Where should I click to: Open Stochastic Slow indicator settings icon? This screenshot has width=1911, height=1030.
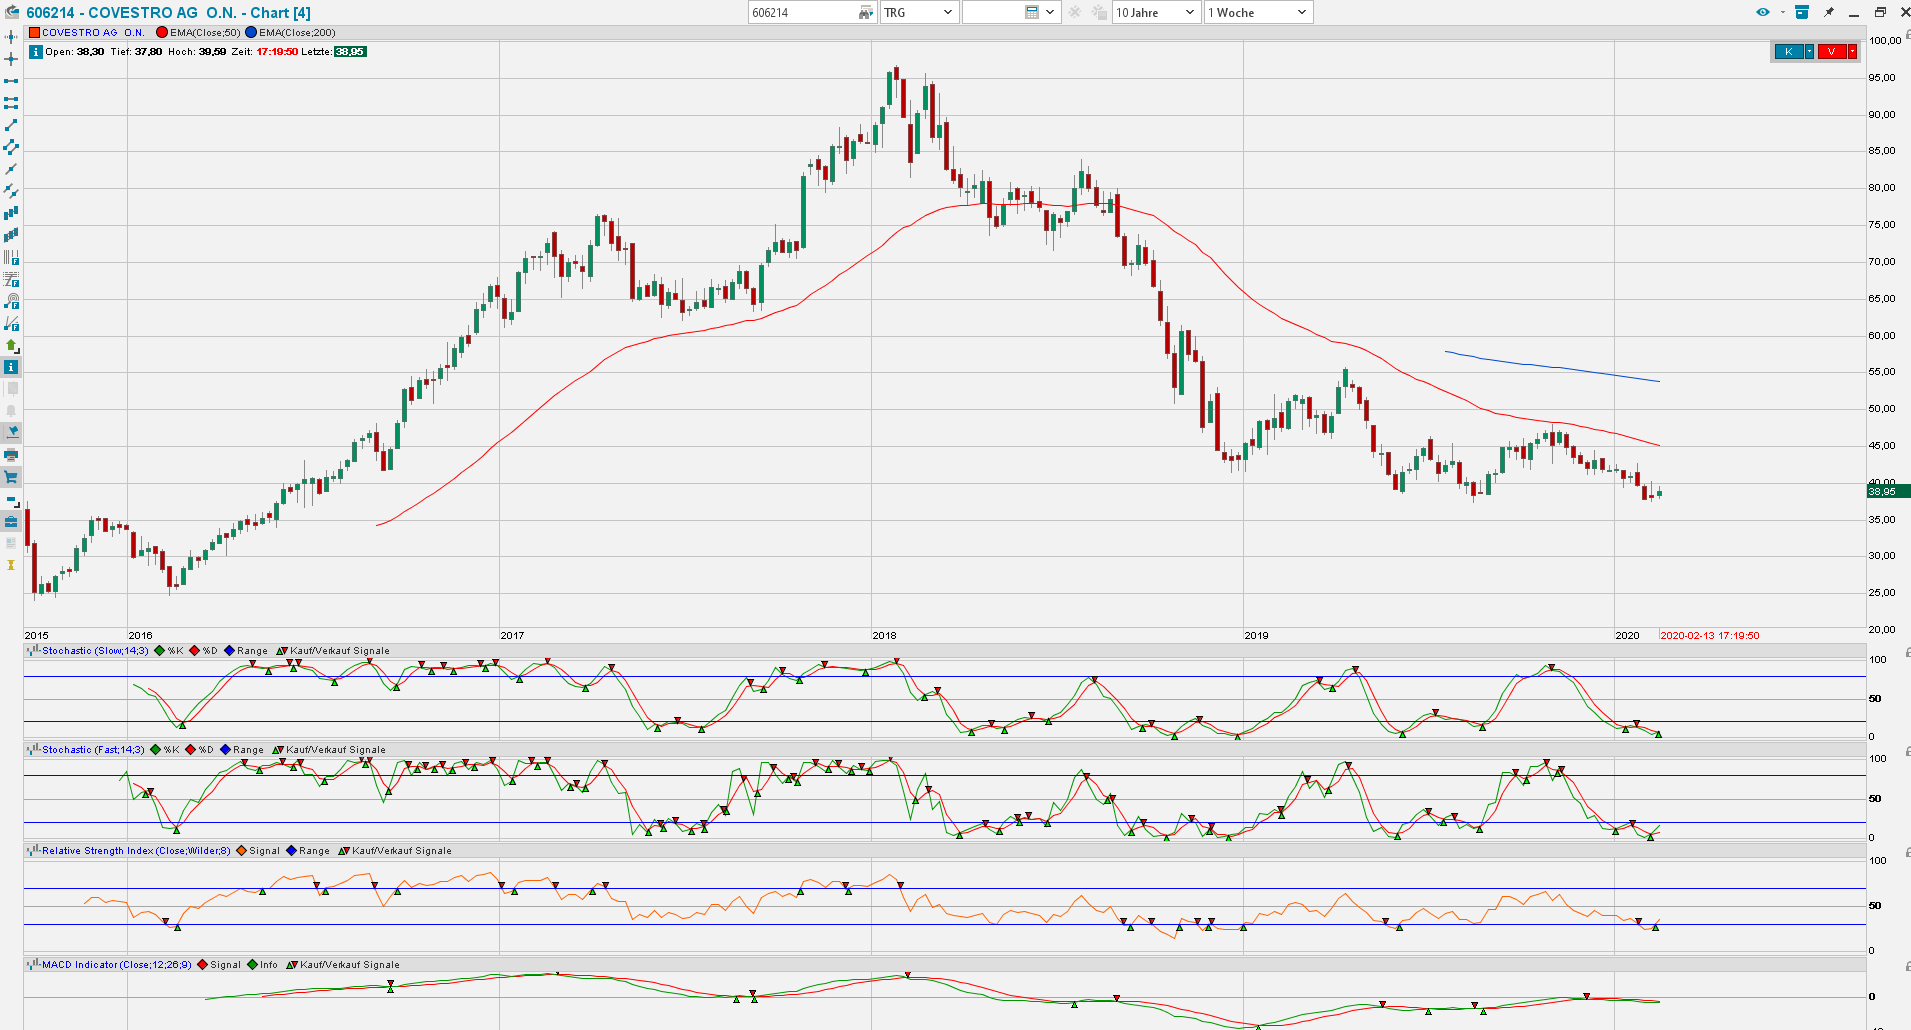click(x=33, y=650)
